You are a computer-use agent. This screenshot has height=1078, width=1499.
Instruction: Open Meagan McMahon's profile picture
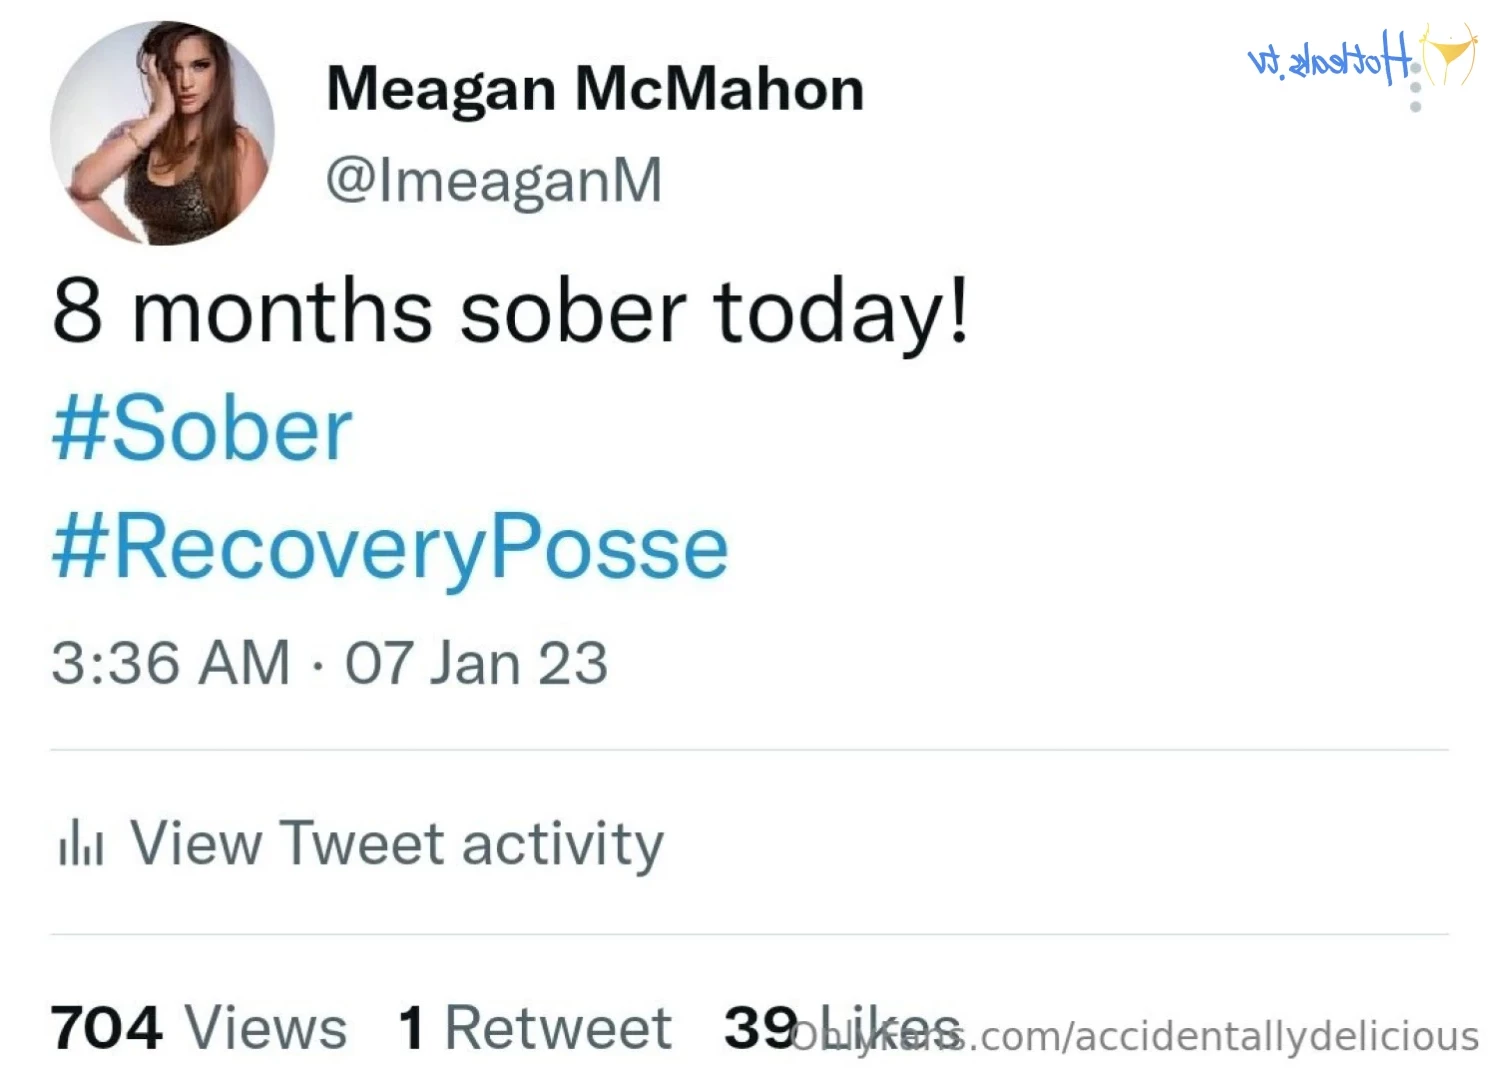[162, 133]
